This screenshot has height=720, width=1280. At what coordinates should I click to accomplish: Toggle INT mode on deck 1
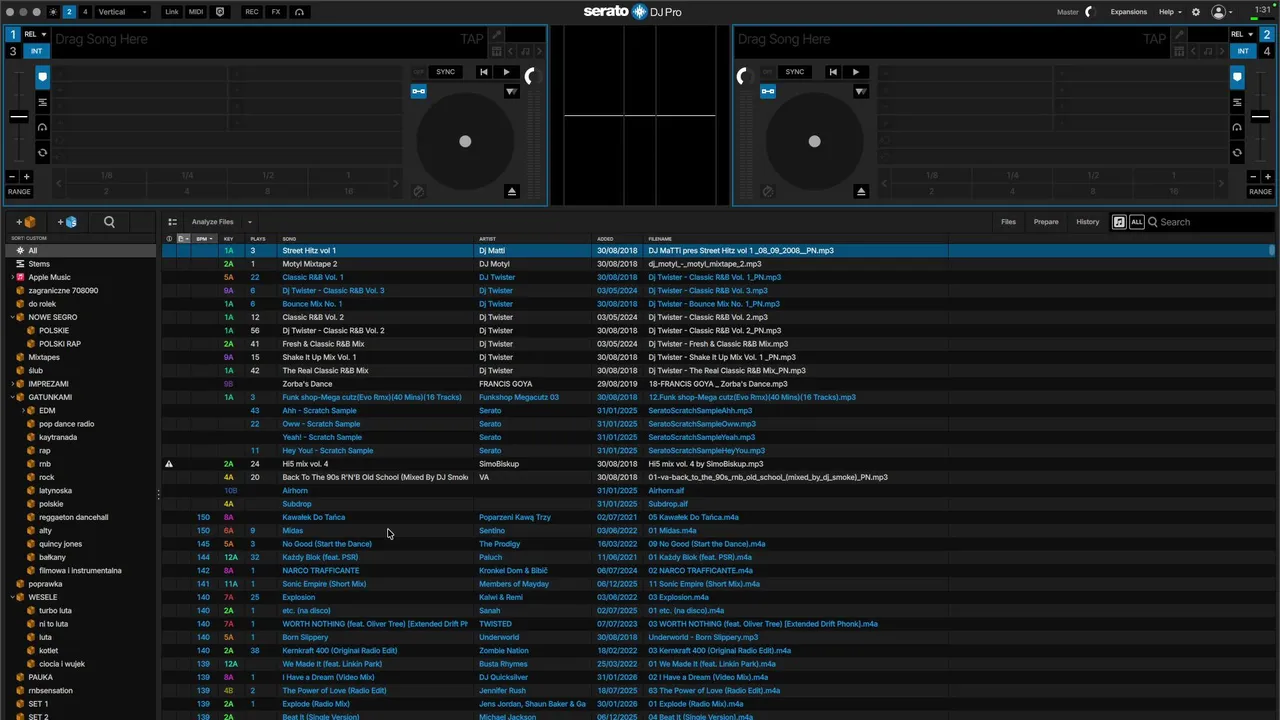[x=37, y=51]
